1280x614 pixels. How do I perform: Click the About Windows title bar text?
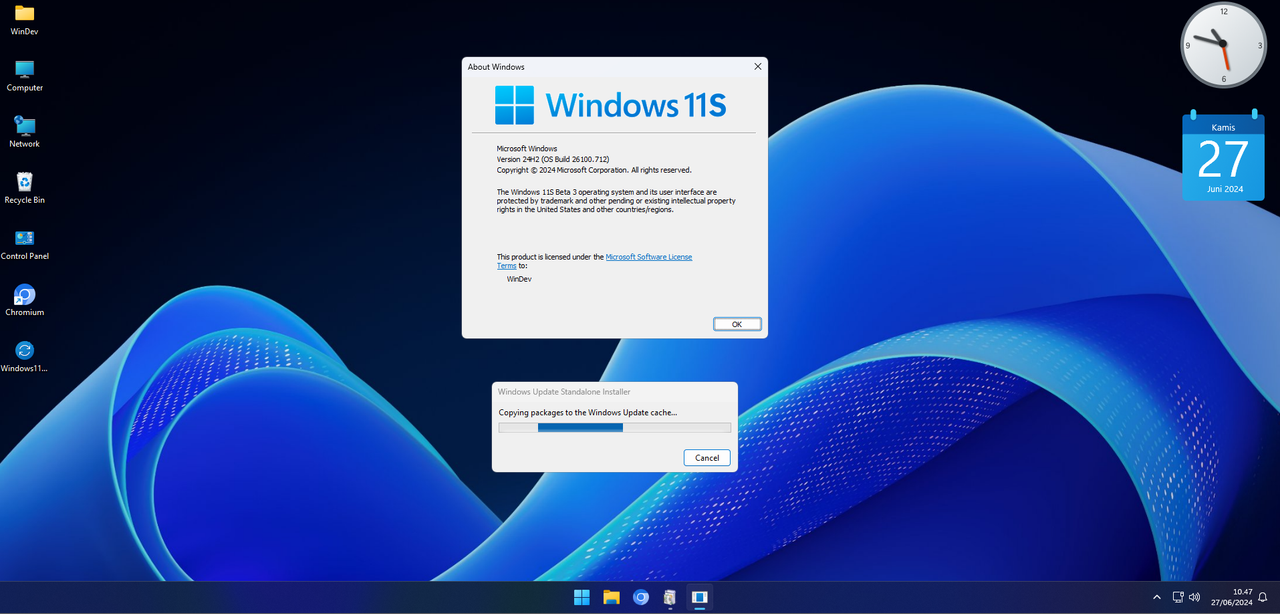pos(496,67)
